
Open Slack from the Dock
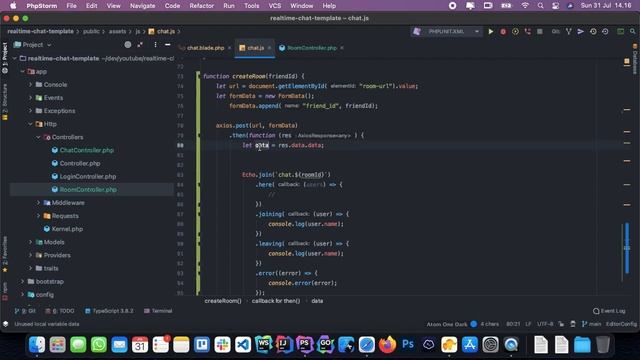pos(222,344)
